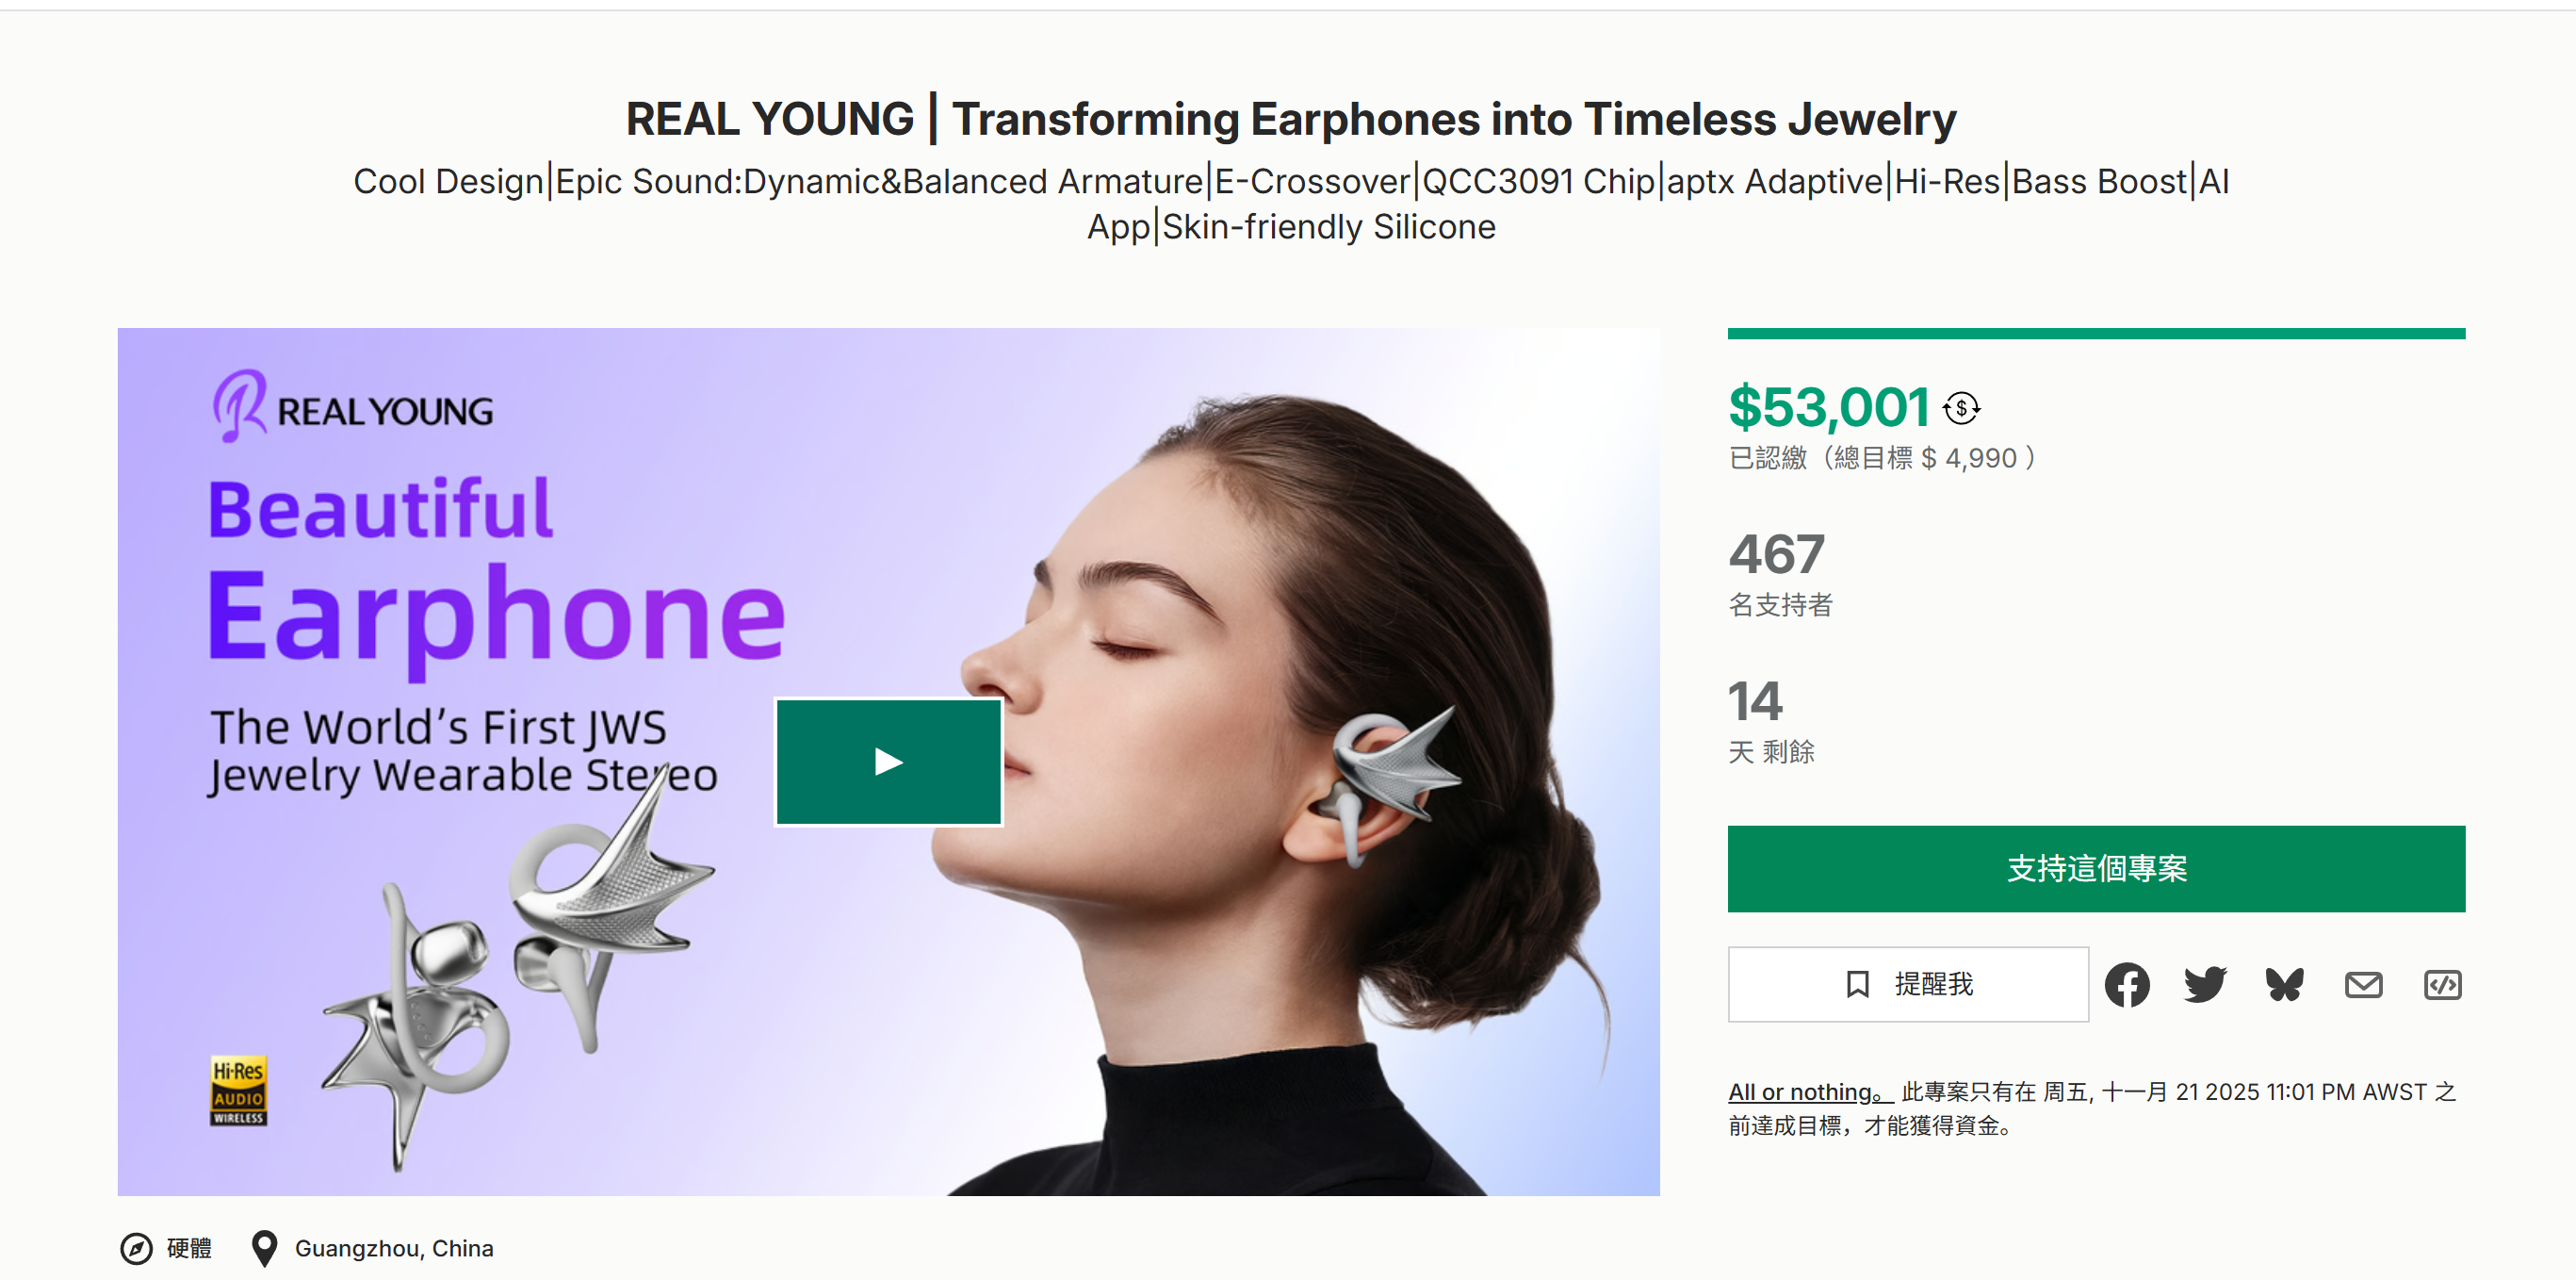Click the green funding progress bar
Image resolution: width=2576 pixels, height=1280 pixels.
(2096, 334)
